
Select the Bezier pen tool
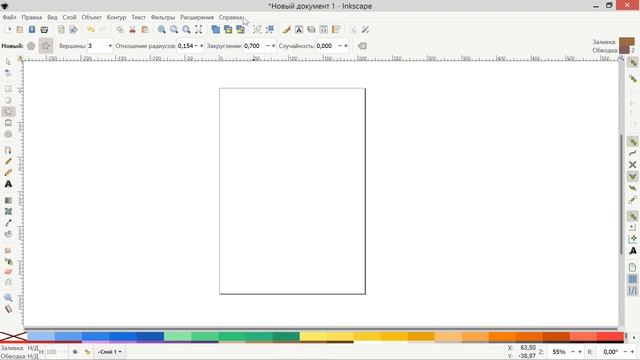(x=8, y=150)
